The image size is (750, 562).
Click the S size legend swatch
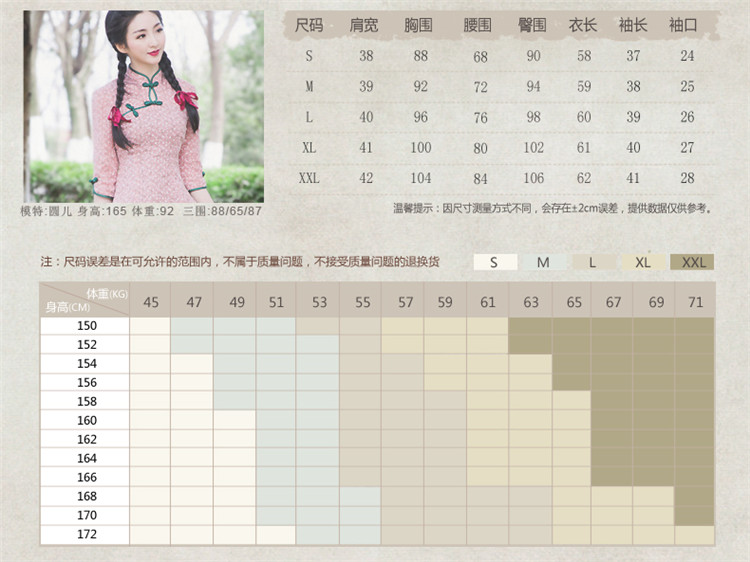(495, 262)
